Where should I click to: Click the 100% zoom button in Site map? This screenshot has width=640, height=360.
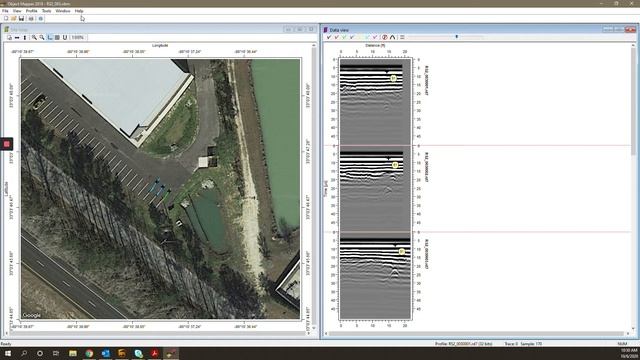tap(78, 38)
